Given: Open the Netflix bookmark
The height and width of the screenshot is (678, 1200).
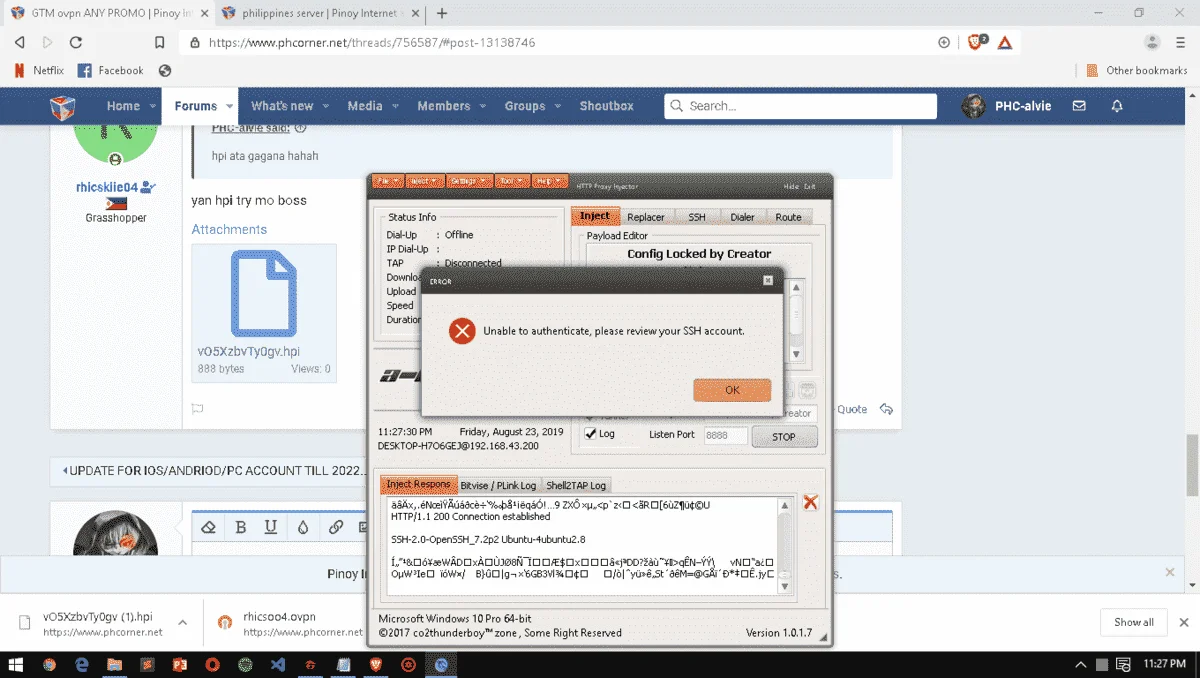Looking at the screenshot, I should pyautogui.click(x=40, y=70).
